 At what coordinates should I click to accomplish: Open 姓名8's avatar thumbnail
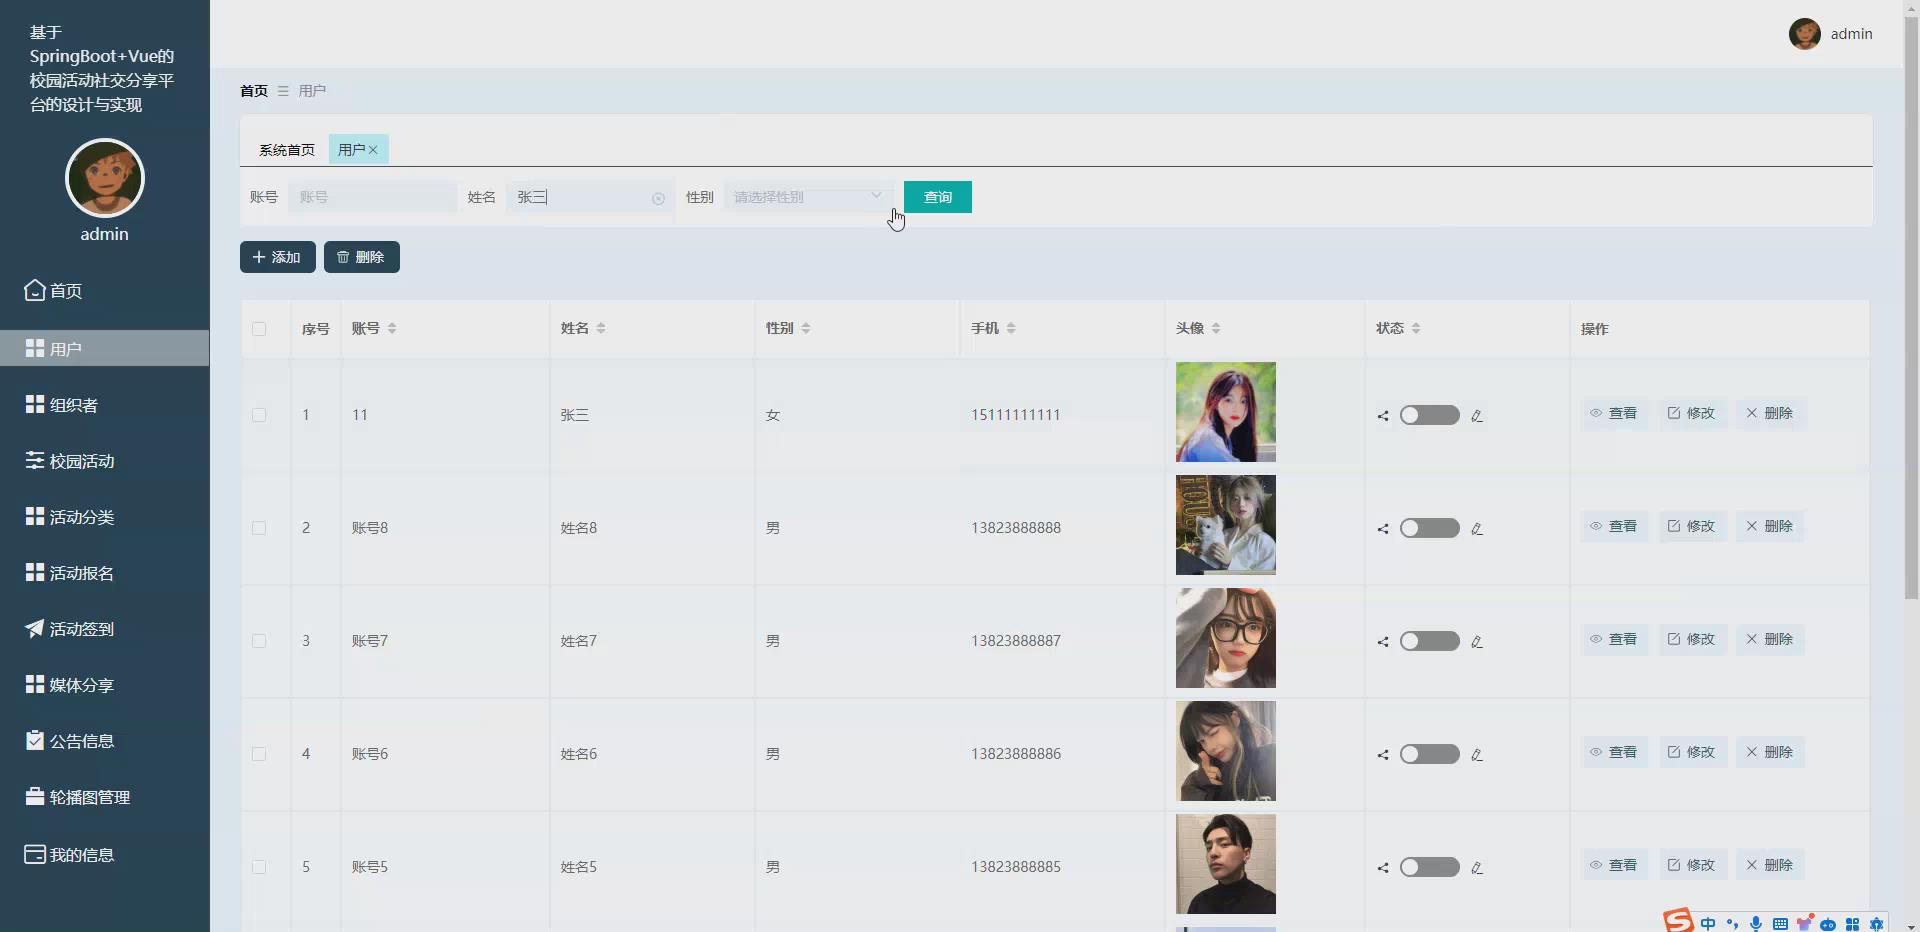1226,525
